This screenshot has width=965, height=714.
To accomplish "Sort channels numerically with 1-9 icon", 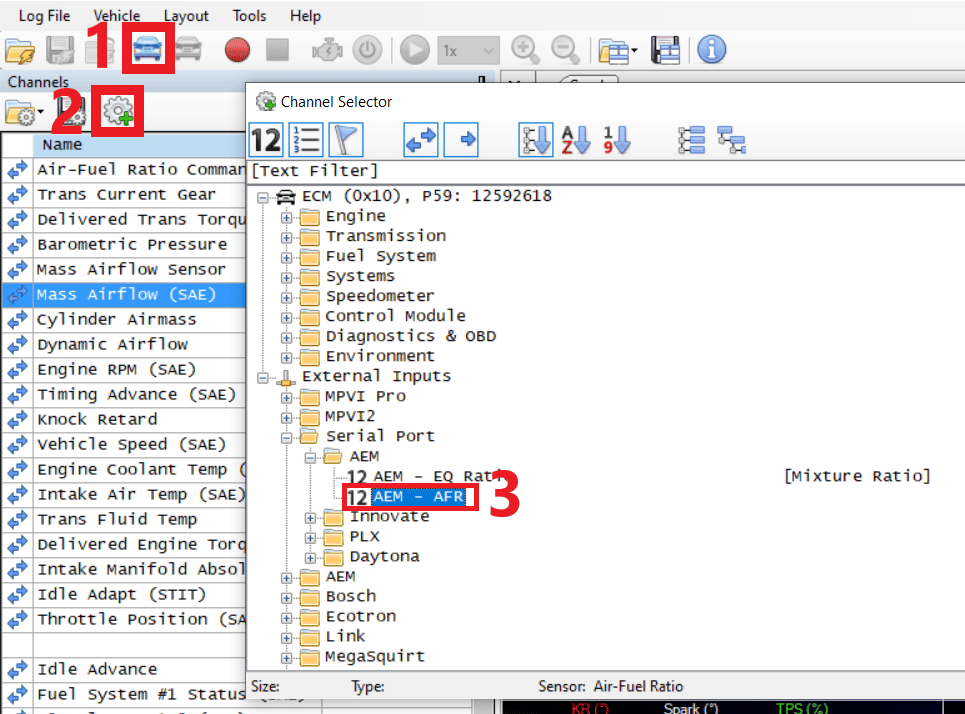I will (x=616, y=140).
